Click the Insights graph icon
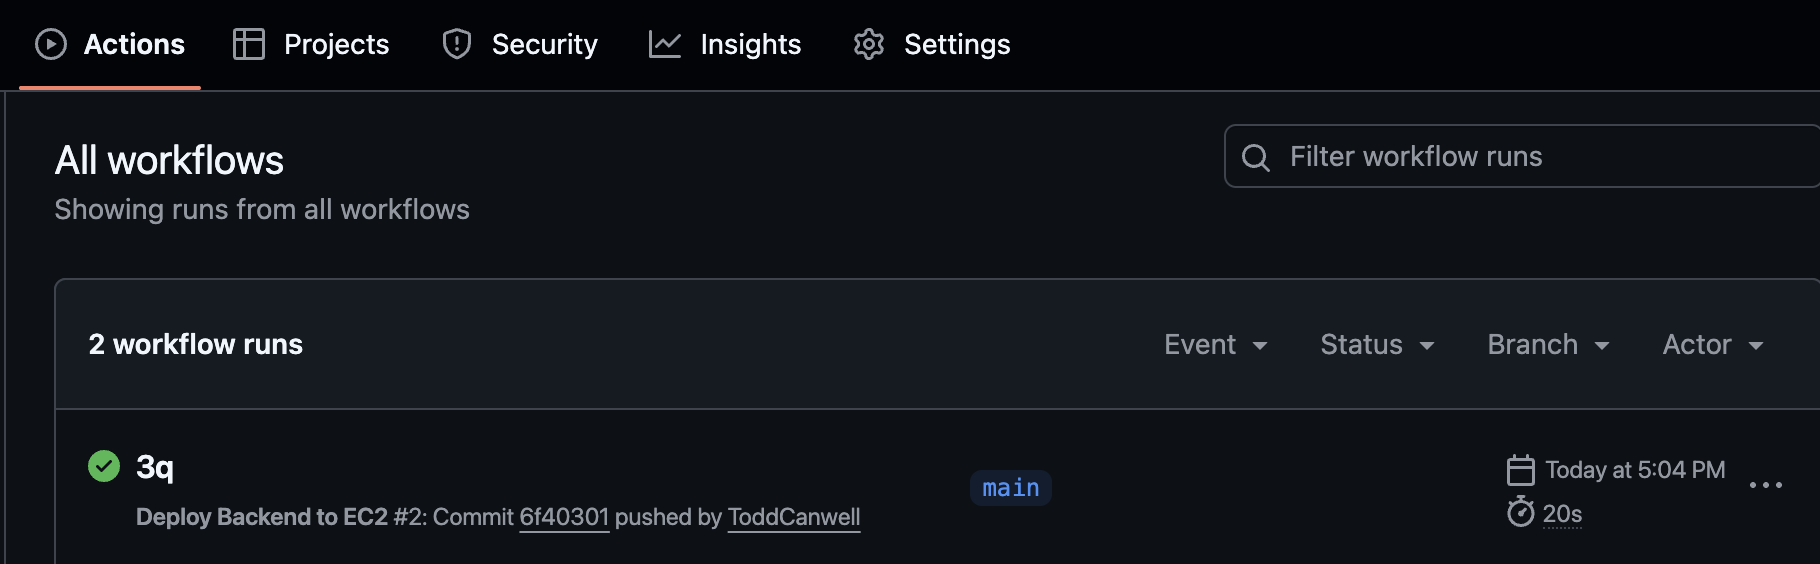 coord(665,44)
